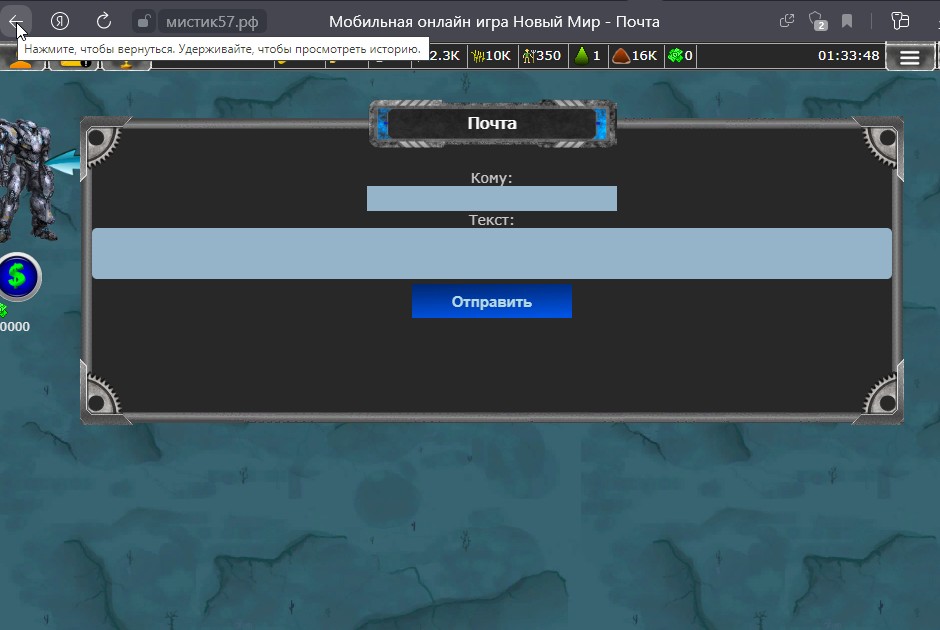Click the green gem resource counter

pos(681,56)
